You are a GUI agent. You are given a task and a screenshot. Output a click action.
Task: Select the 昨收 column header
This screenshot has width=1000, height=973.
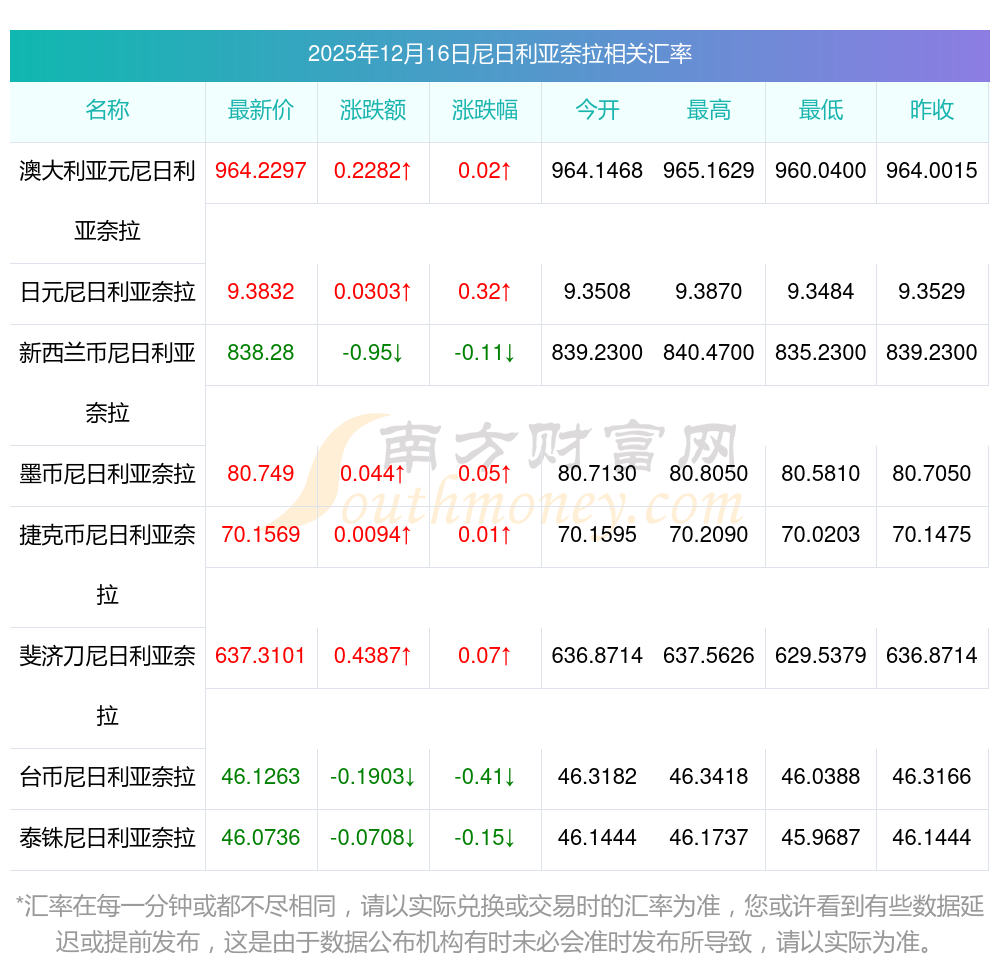932,110
